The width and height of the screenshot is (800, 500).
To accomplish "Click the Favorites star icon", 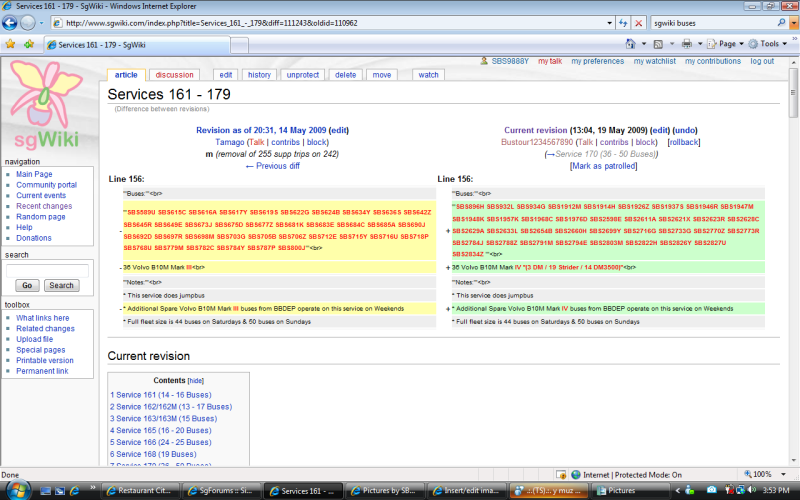I will [x=10, y=44].
